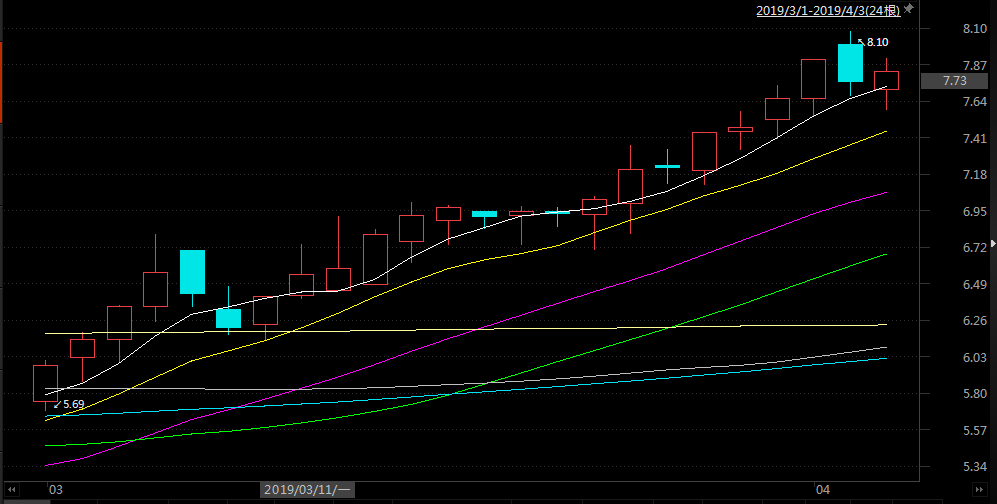Select the first red candlestick above the 5.69 annotation
The width and height of the screenshot is (997, 504).
pyautogui.click(x=45, y=383)
